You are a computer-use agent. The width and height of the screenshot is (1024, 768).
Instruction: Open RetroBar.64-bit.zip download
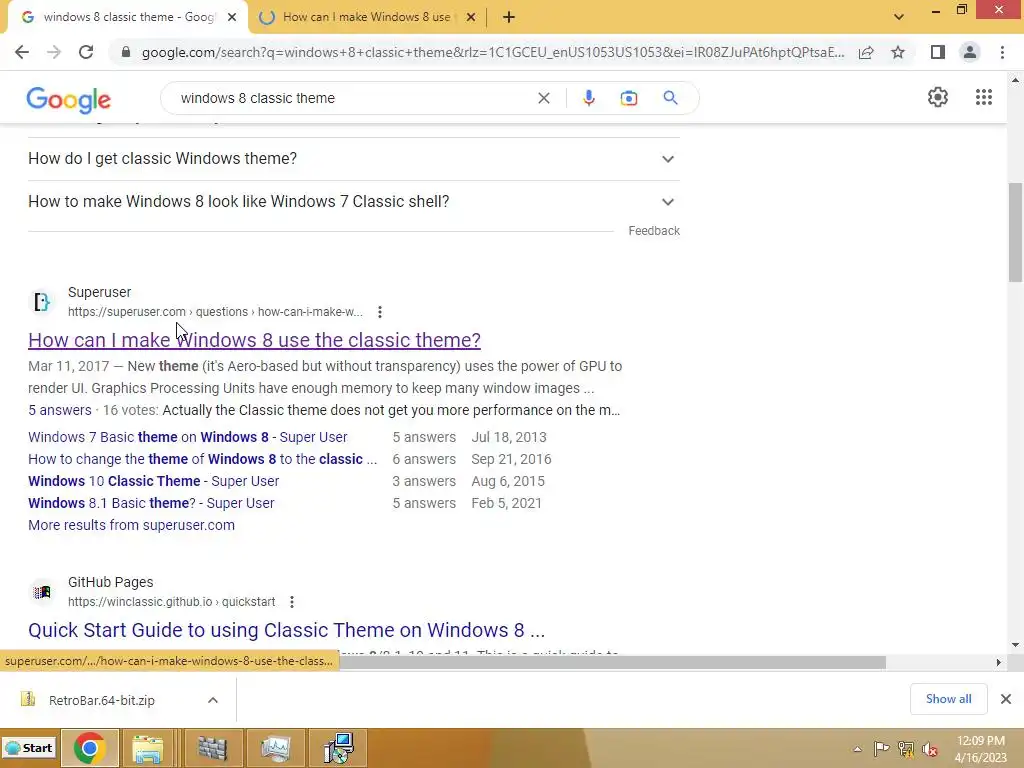102,700
